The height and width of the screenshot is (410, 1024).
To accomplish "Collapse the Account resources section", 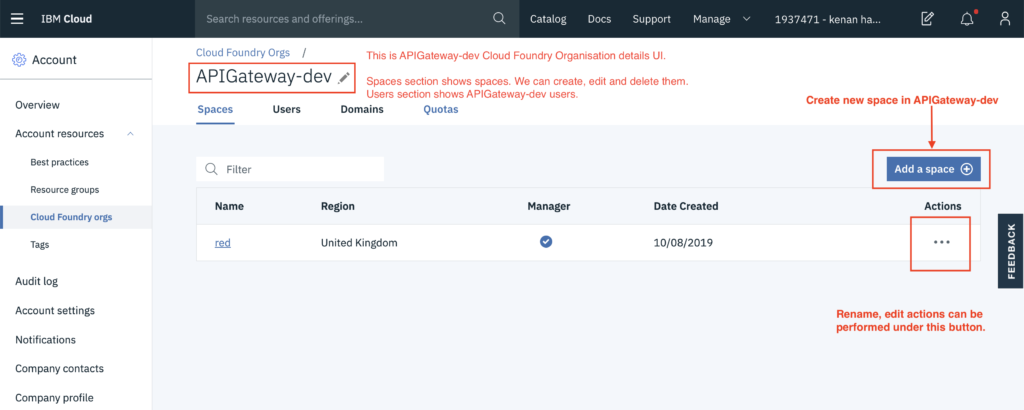I will (127, 134).
